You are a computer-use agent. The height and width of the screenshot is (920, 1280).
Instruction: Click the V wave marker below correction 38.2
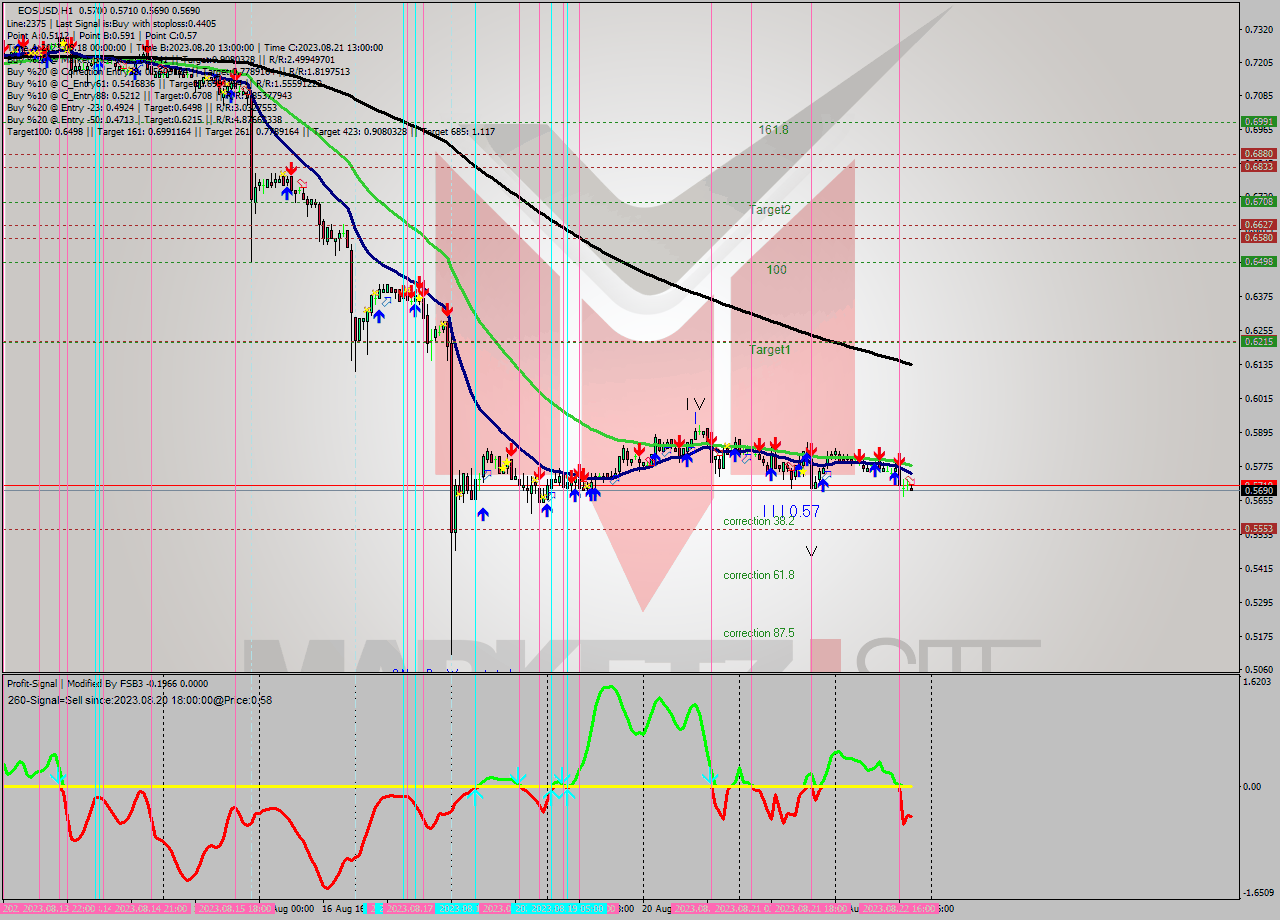pyautogui.click(x=811, y=549)
